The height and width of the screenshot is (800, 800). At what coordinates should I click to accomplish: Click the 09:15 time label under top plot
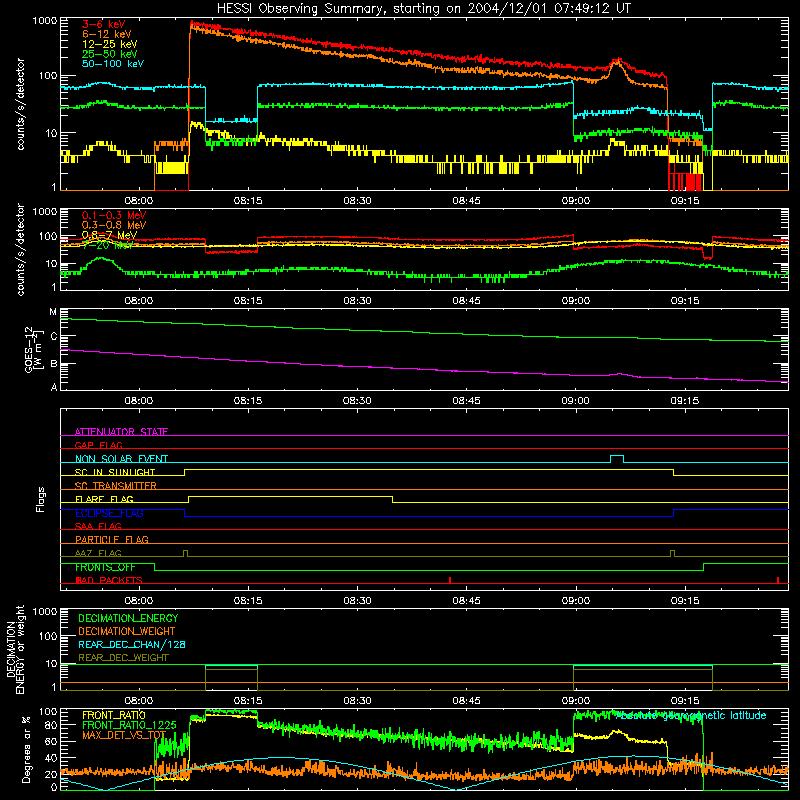685,201
